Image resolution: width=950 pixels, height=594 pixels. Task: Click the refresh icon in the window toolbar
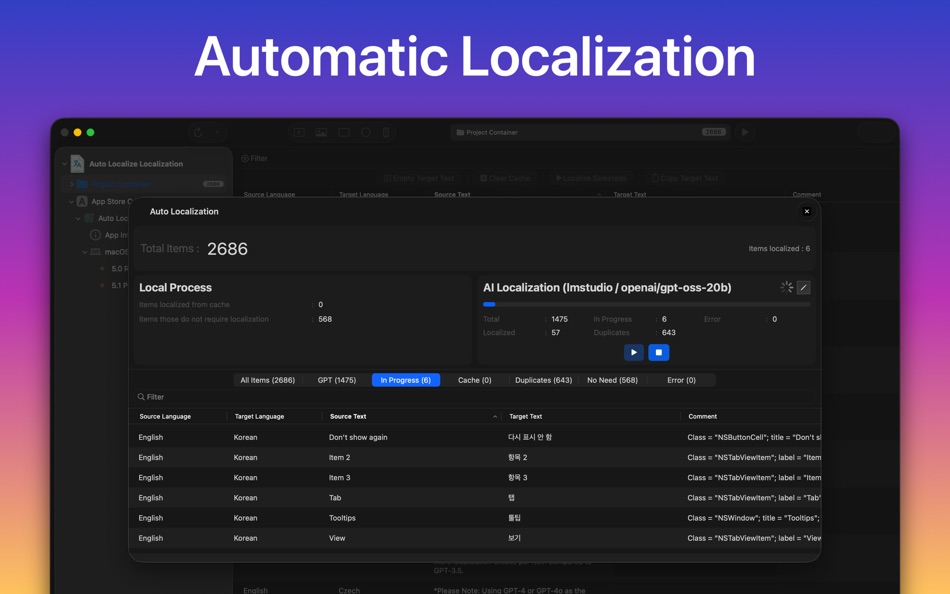(x=198, y=132)
